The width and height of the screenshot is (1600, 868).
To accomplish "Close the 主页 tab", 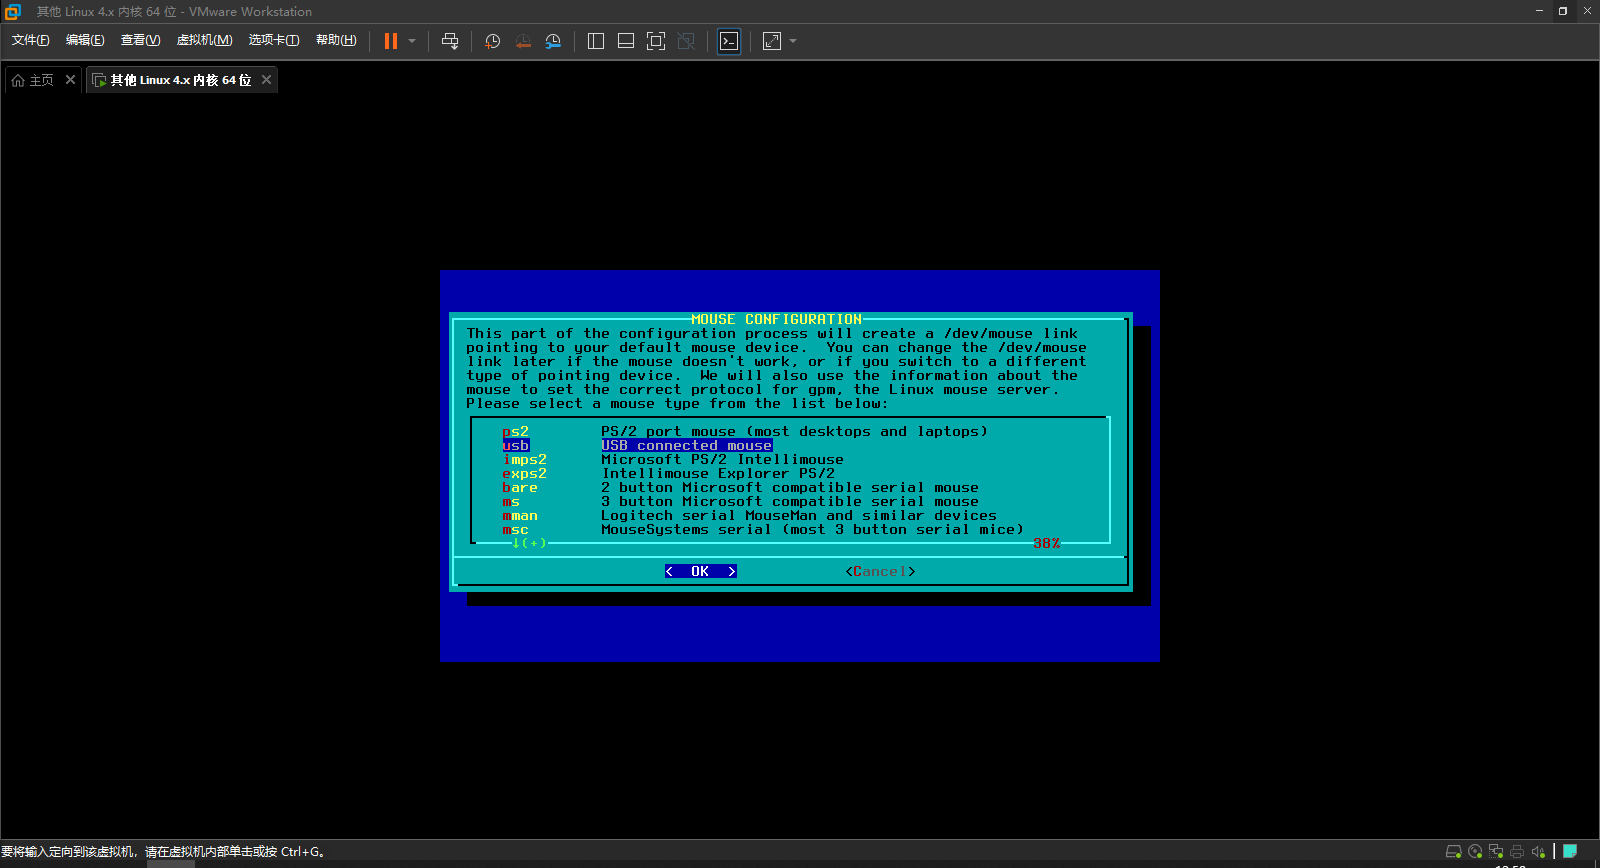I will pos(70,80).
